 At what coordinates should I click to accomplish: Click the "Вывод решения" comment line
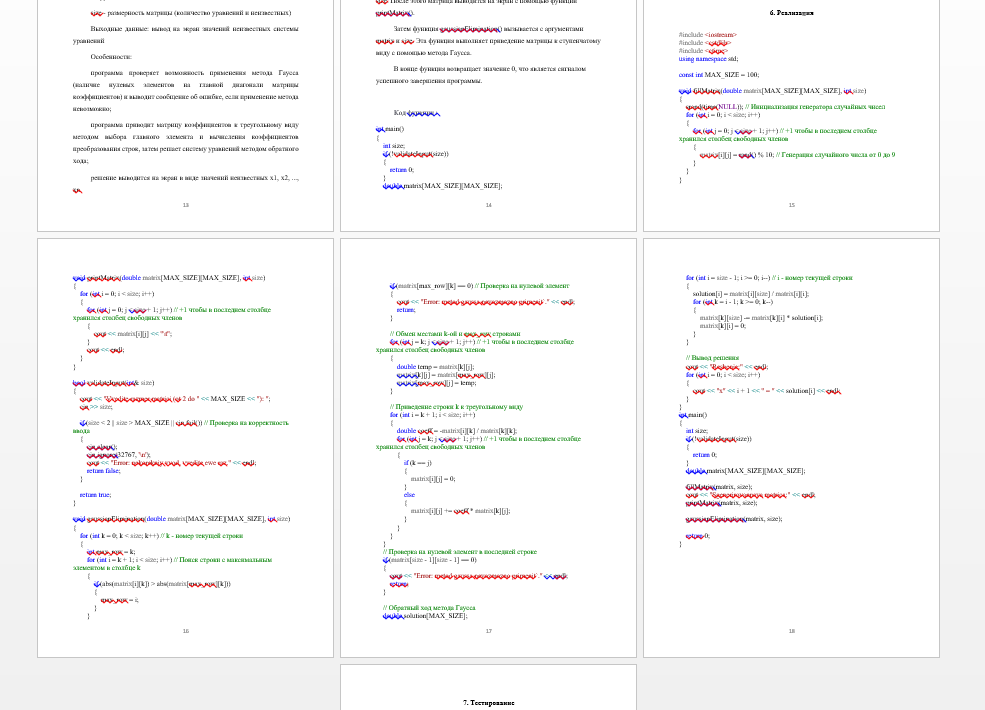point(714,358)
